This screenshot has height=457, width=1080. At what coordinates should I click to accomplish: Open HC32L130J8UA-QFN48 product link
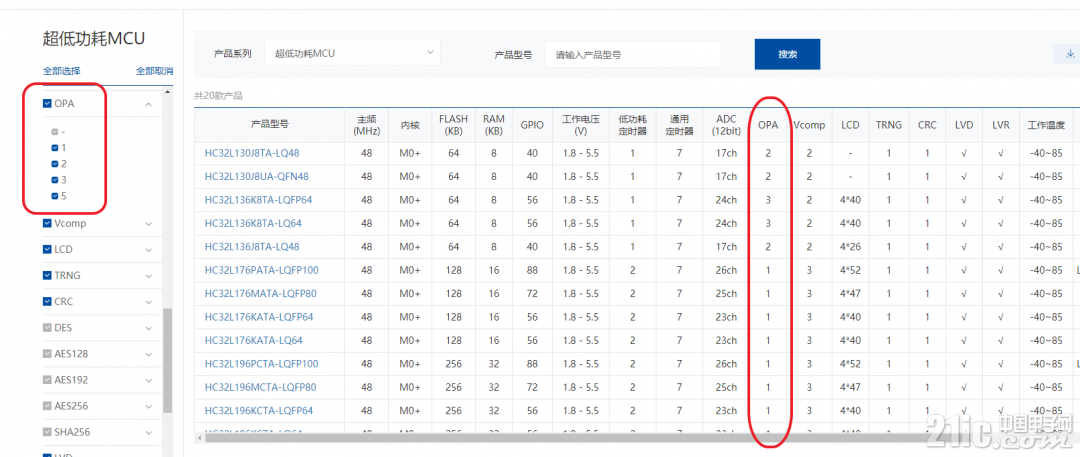pos(257,176)
